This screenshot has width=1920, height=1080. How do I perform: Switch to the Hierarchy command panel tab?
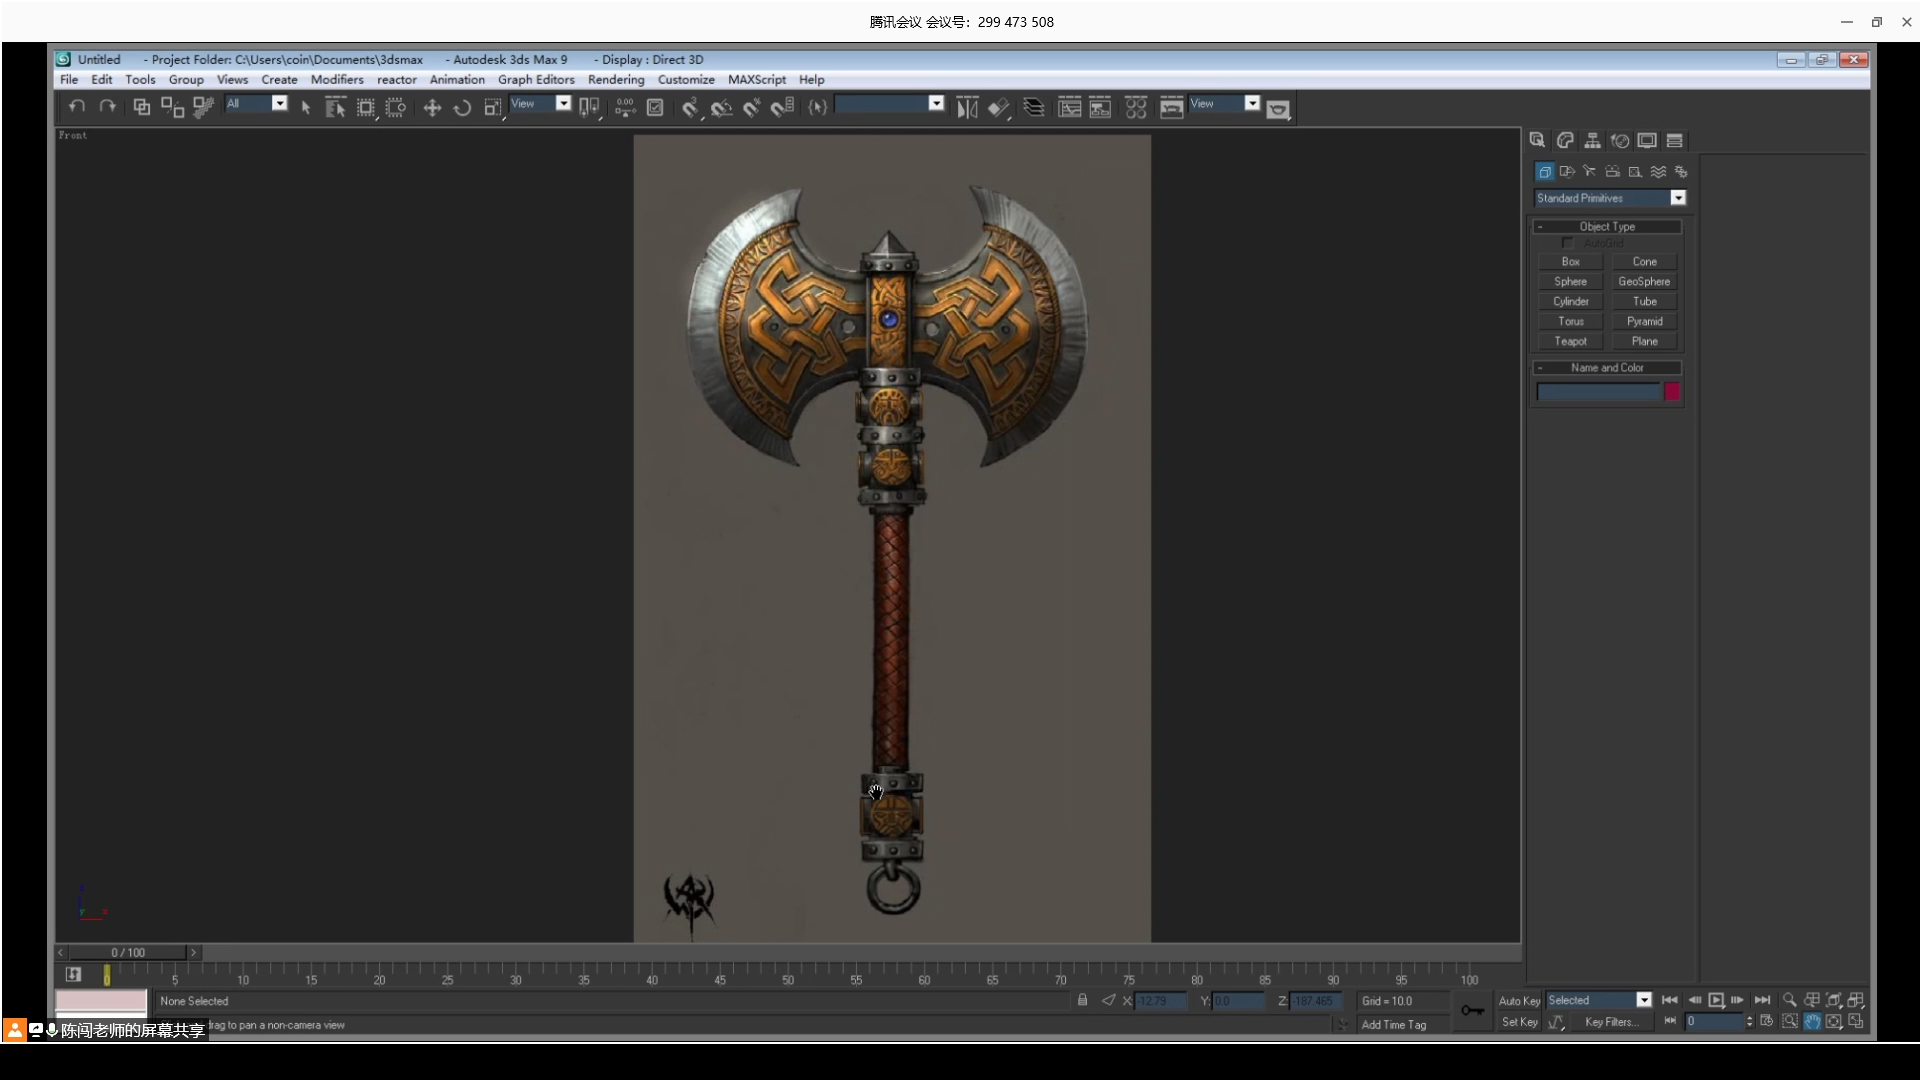1592,141
